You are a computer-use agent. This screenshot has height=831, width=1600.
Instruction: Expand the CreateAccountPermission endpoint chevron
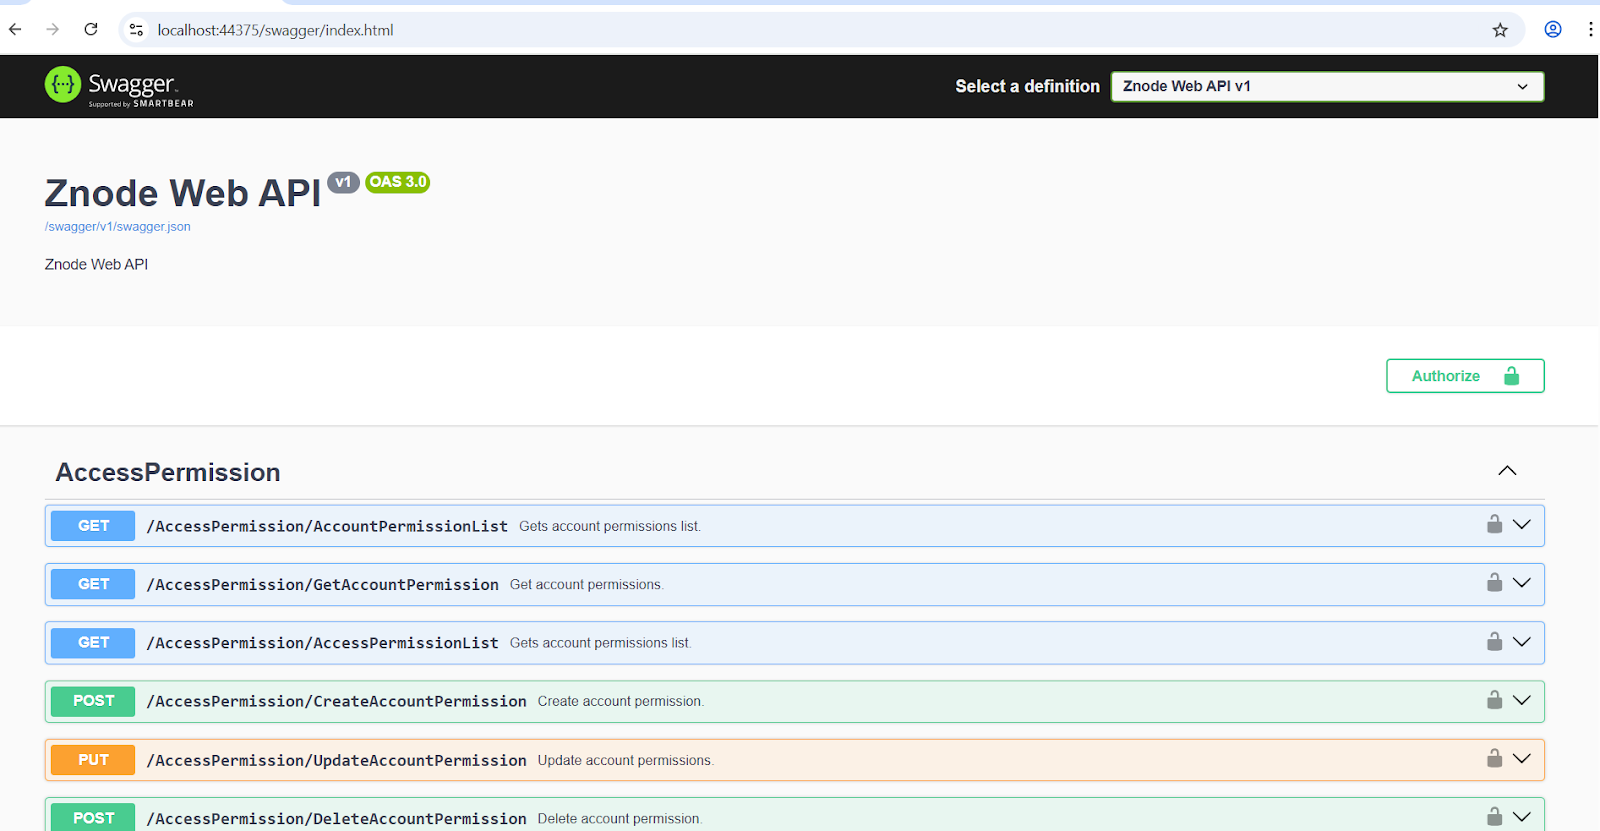click(x=1522, y=700)
